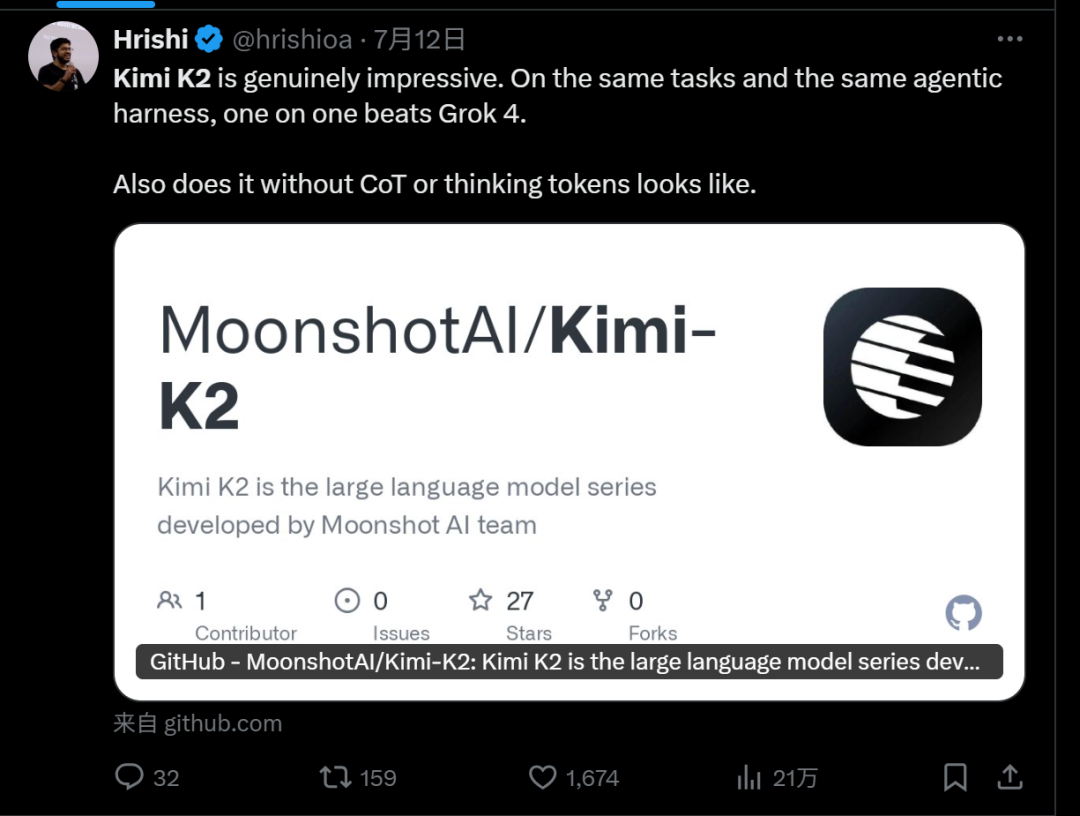This screenshot has width=1080, height=816.
Task: Open the @hrishioa handle link
Action: tap(292, 39)
